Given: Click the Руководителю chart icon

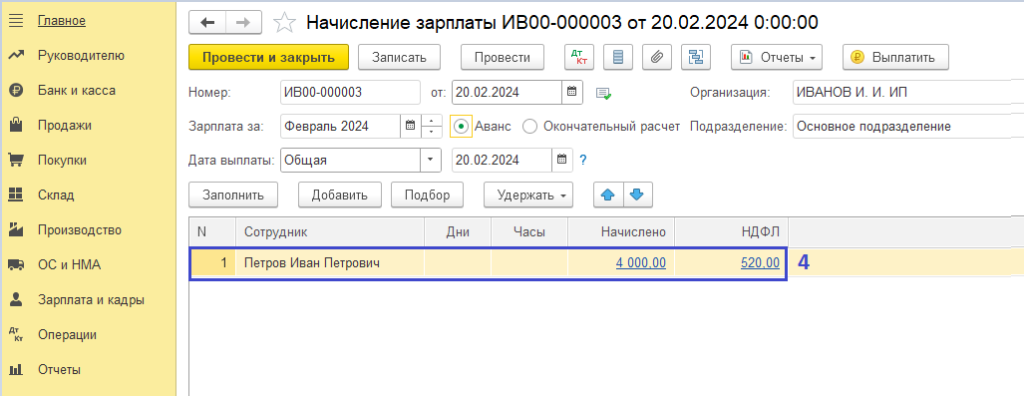Looking at the screenshot, I should tap(16, 56).
